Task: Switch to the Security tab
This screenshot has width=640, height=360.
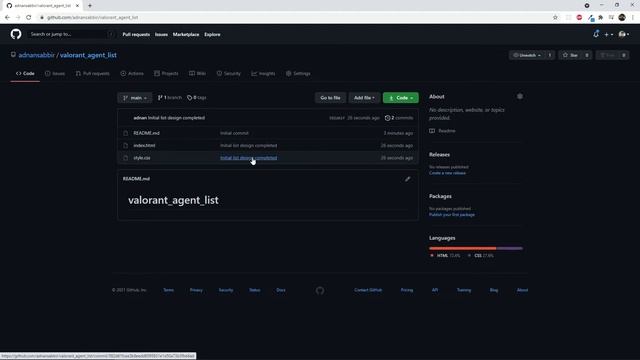Action: tap(229, 73)
